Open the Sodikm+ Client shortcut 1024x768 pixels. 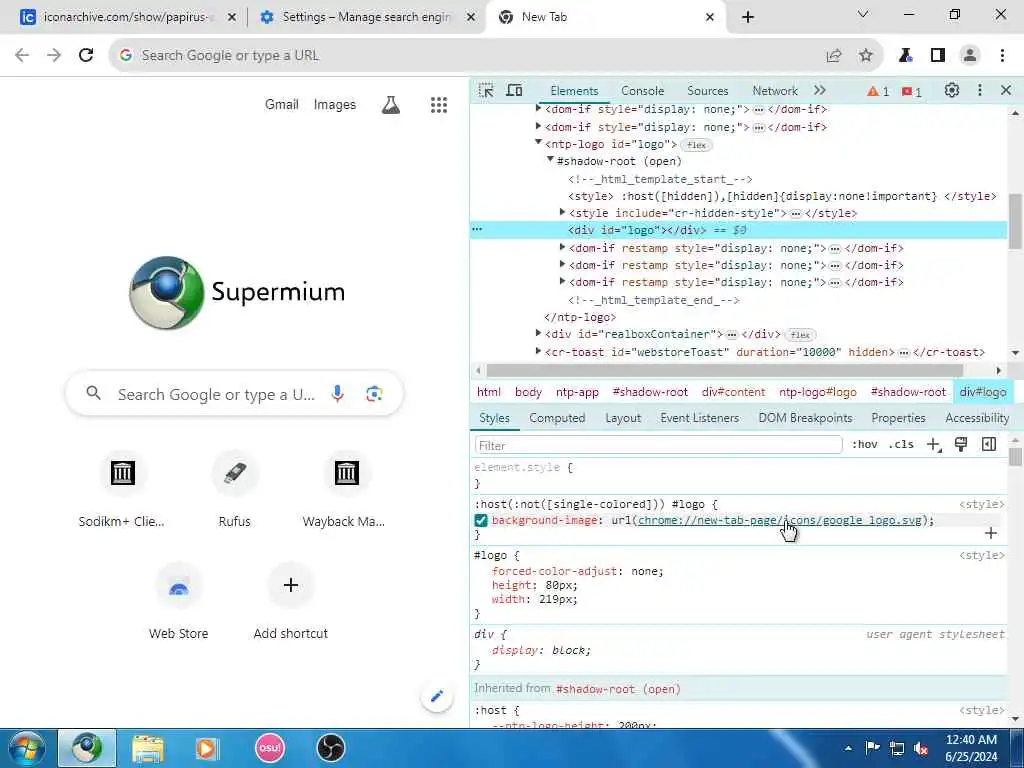122,488
